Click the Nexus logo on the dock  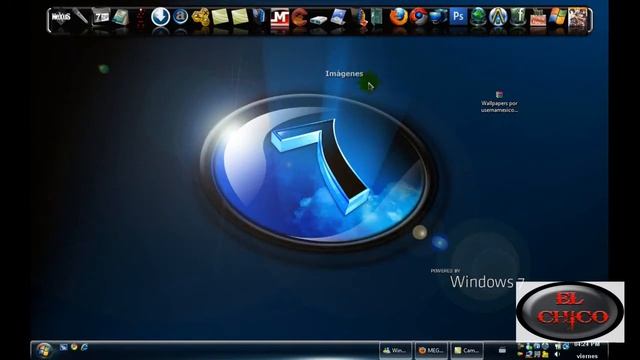[x=61, y=18]
